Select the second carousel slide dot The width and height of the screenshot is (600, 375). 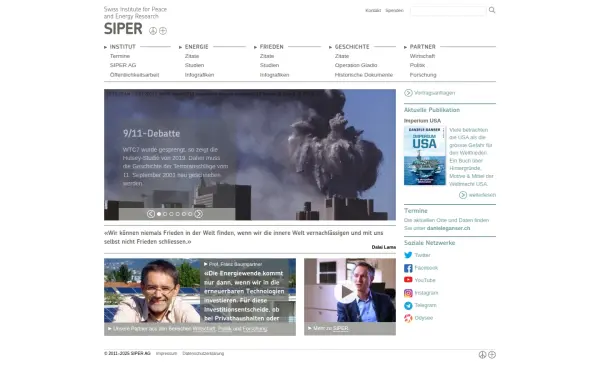pyautogui.click(x=165, y=214)
